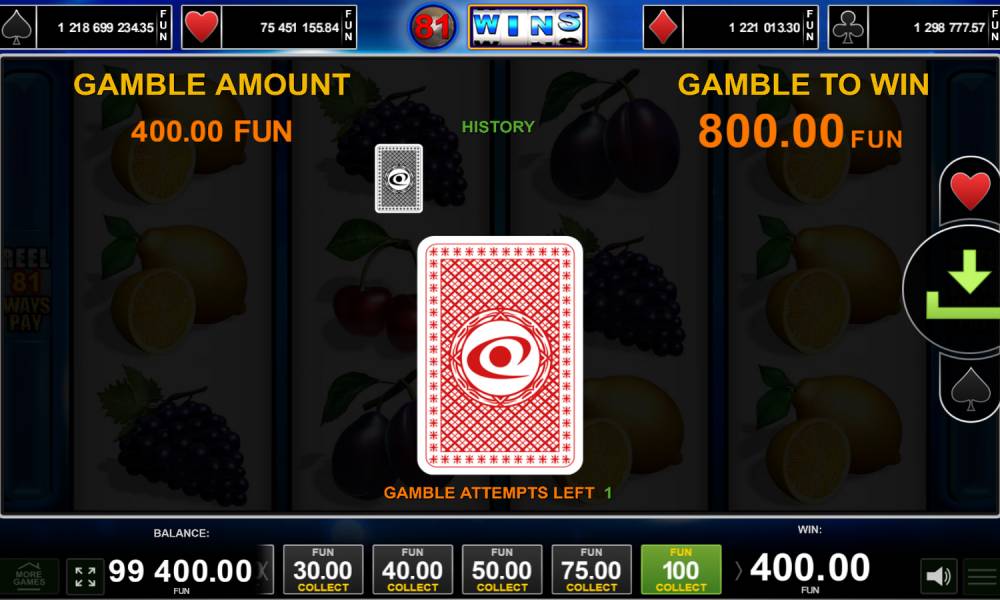The width and height of the screenshot is (1000, 600).
Task: Open More Games
Action: pyautogui.click(x=29, y=576)
